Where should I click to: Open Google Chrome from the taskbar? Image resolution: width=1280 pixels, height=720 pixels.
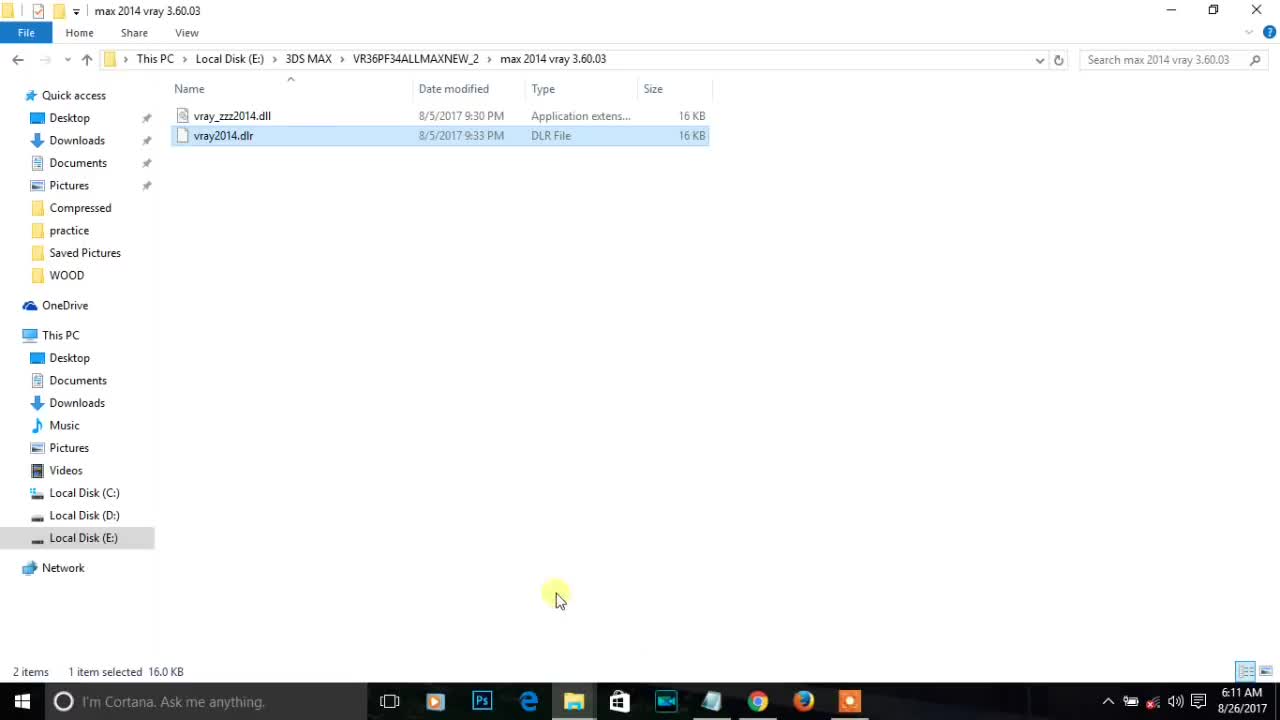pyautogui.click(x=758, y=701)
